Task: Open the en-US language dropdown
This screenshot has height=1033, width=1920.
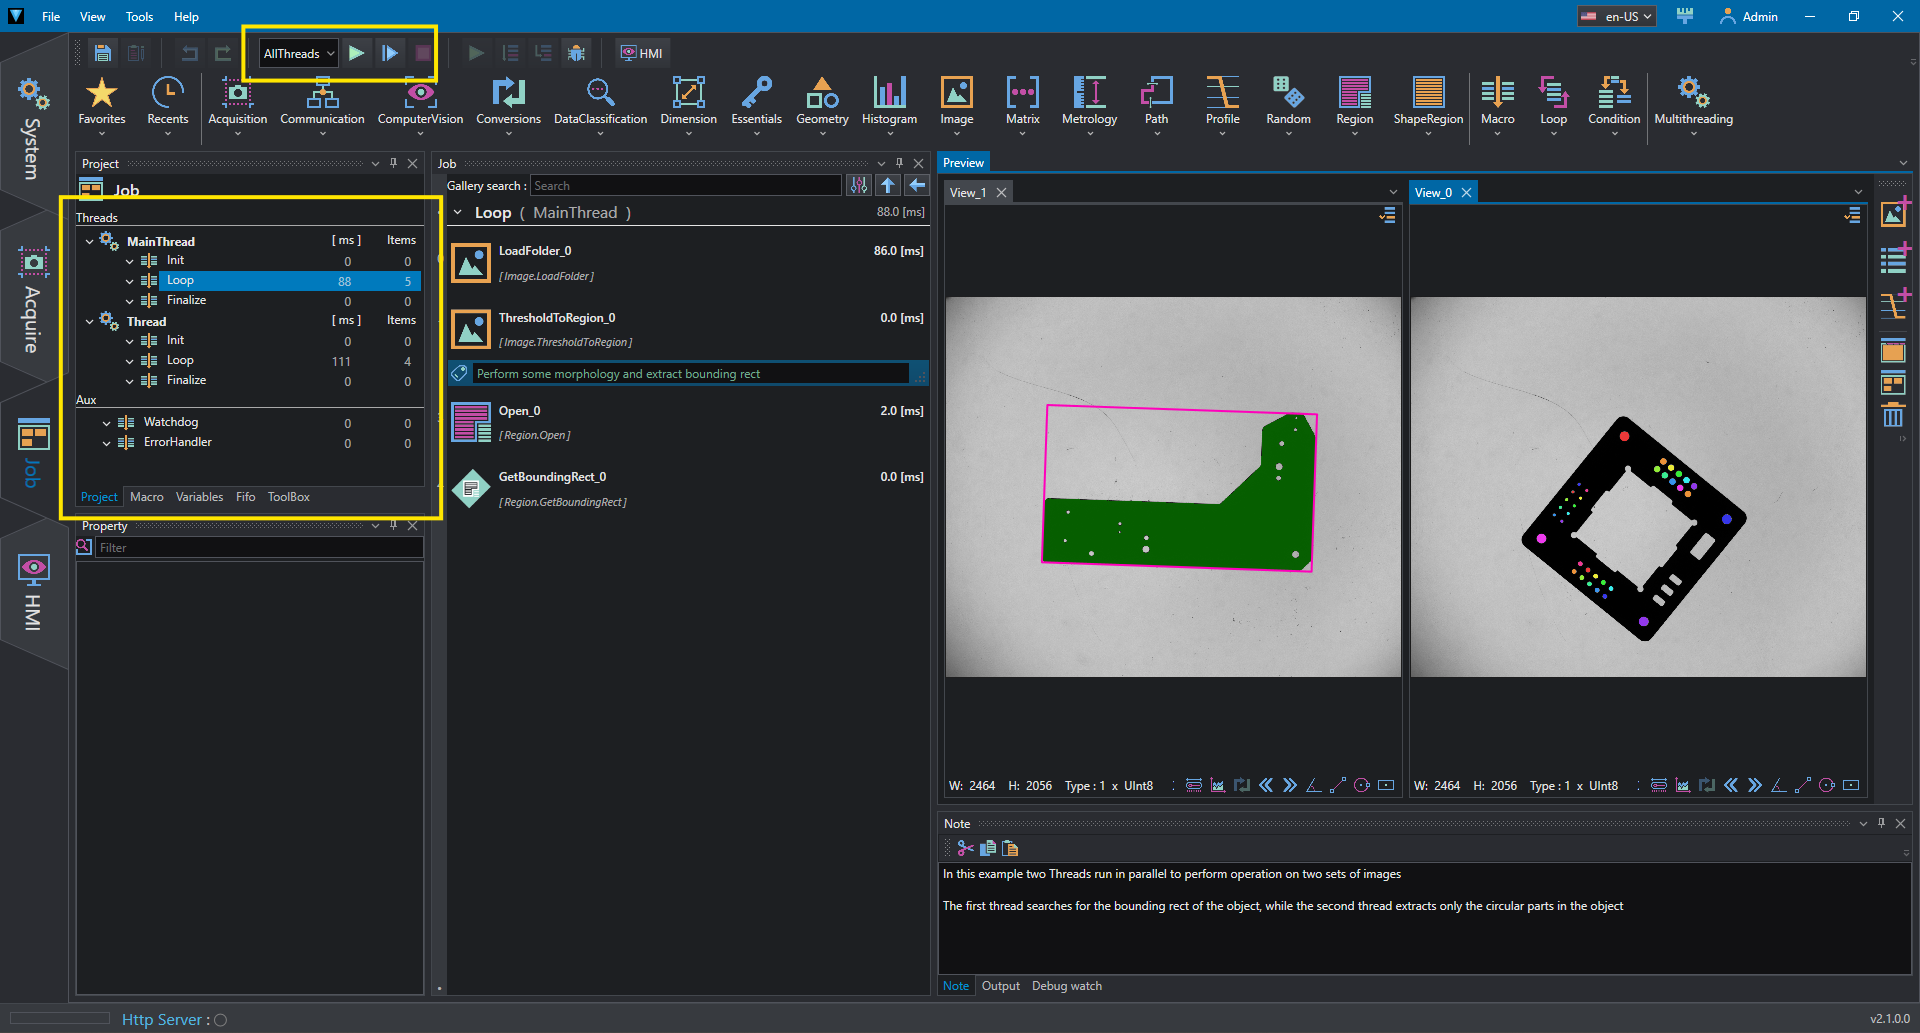Action: pos(1616,16)
